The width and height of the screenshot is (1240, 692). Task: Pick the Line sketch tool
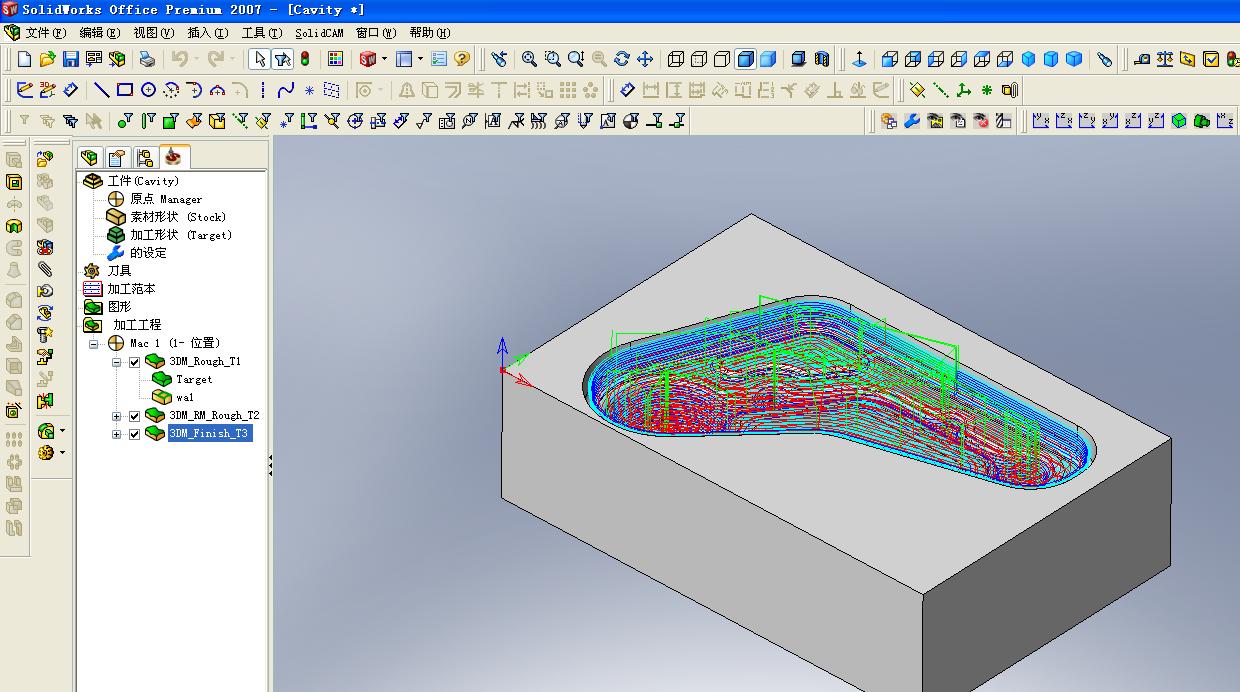(101, 90)
